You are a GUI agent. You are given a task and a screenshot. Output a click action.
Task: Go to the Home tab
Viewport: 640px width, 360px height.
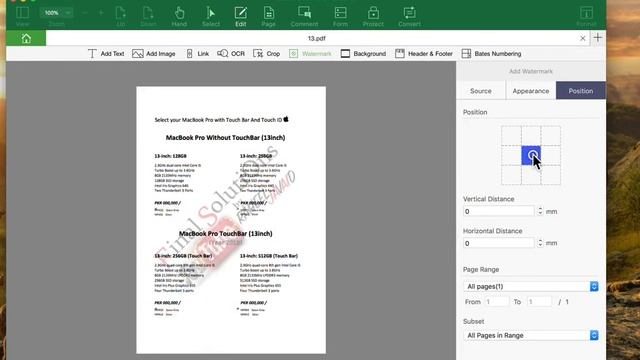point(26,38)
